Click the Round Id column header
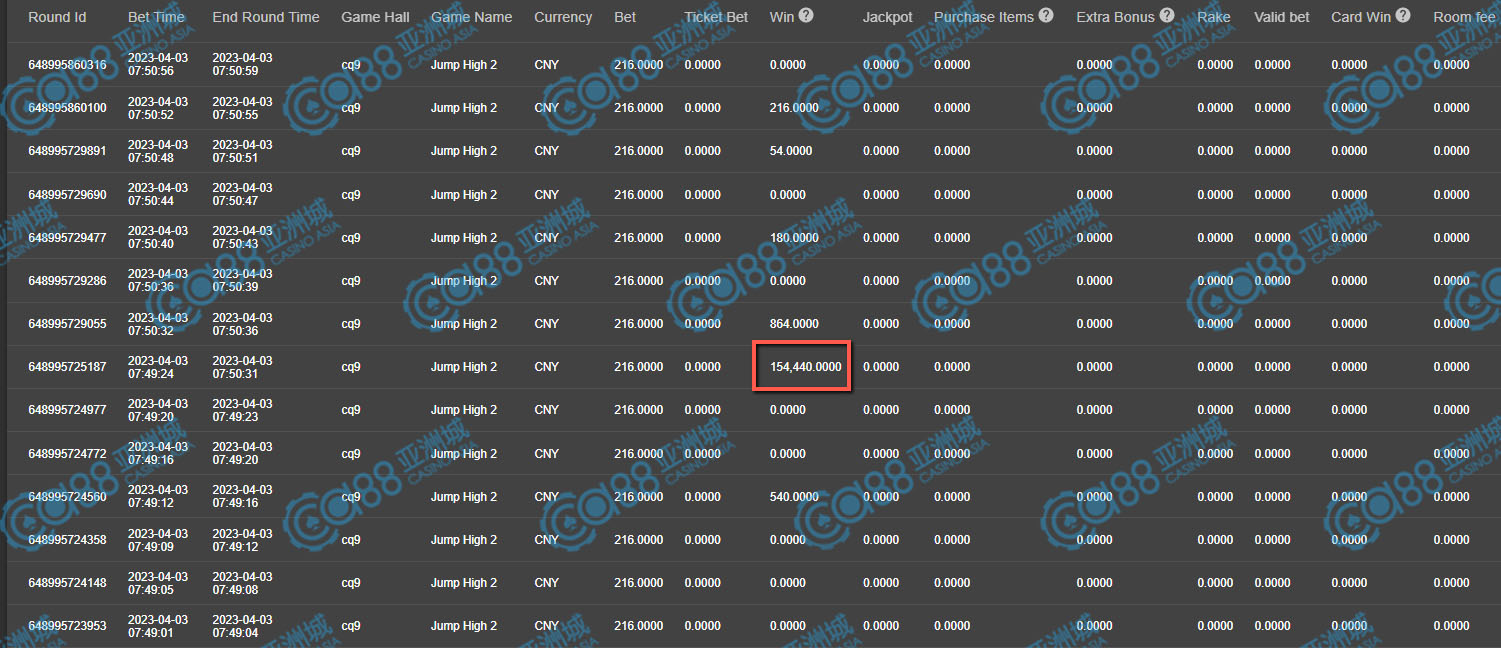Image resolution: width=1501 pixels, height=648 pixels. 57,17
